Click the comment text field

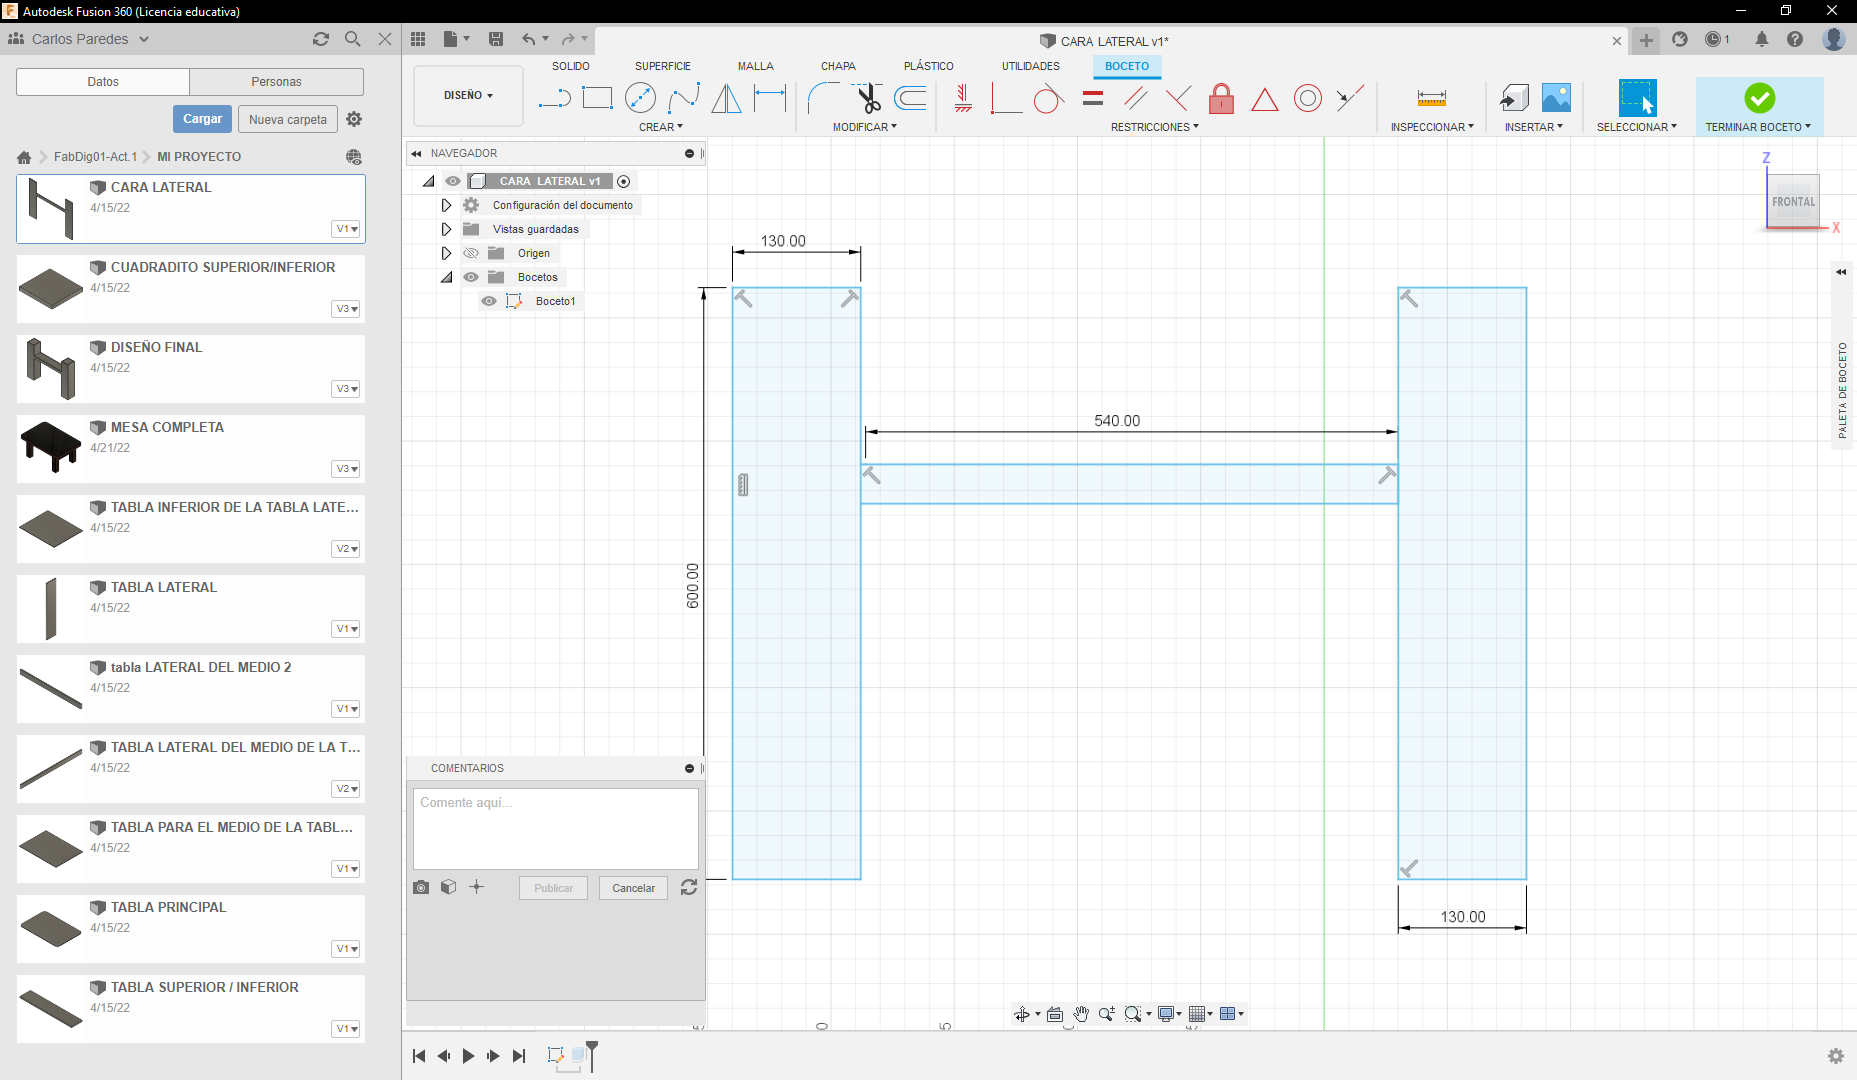pos(555,828)
